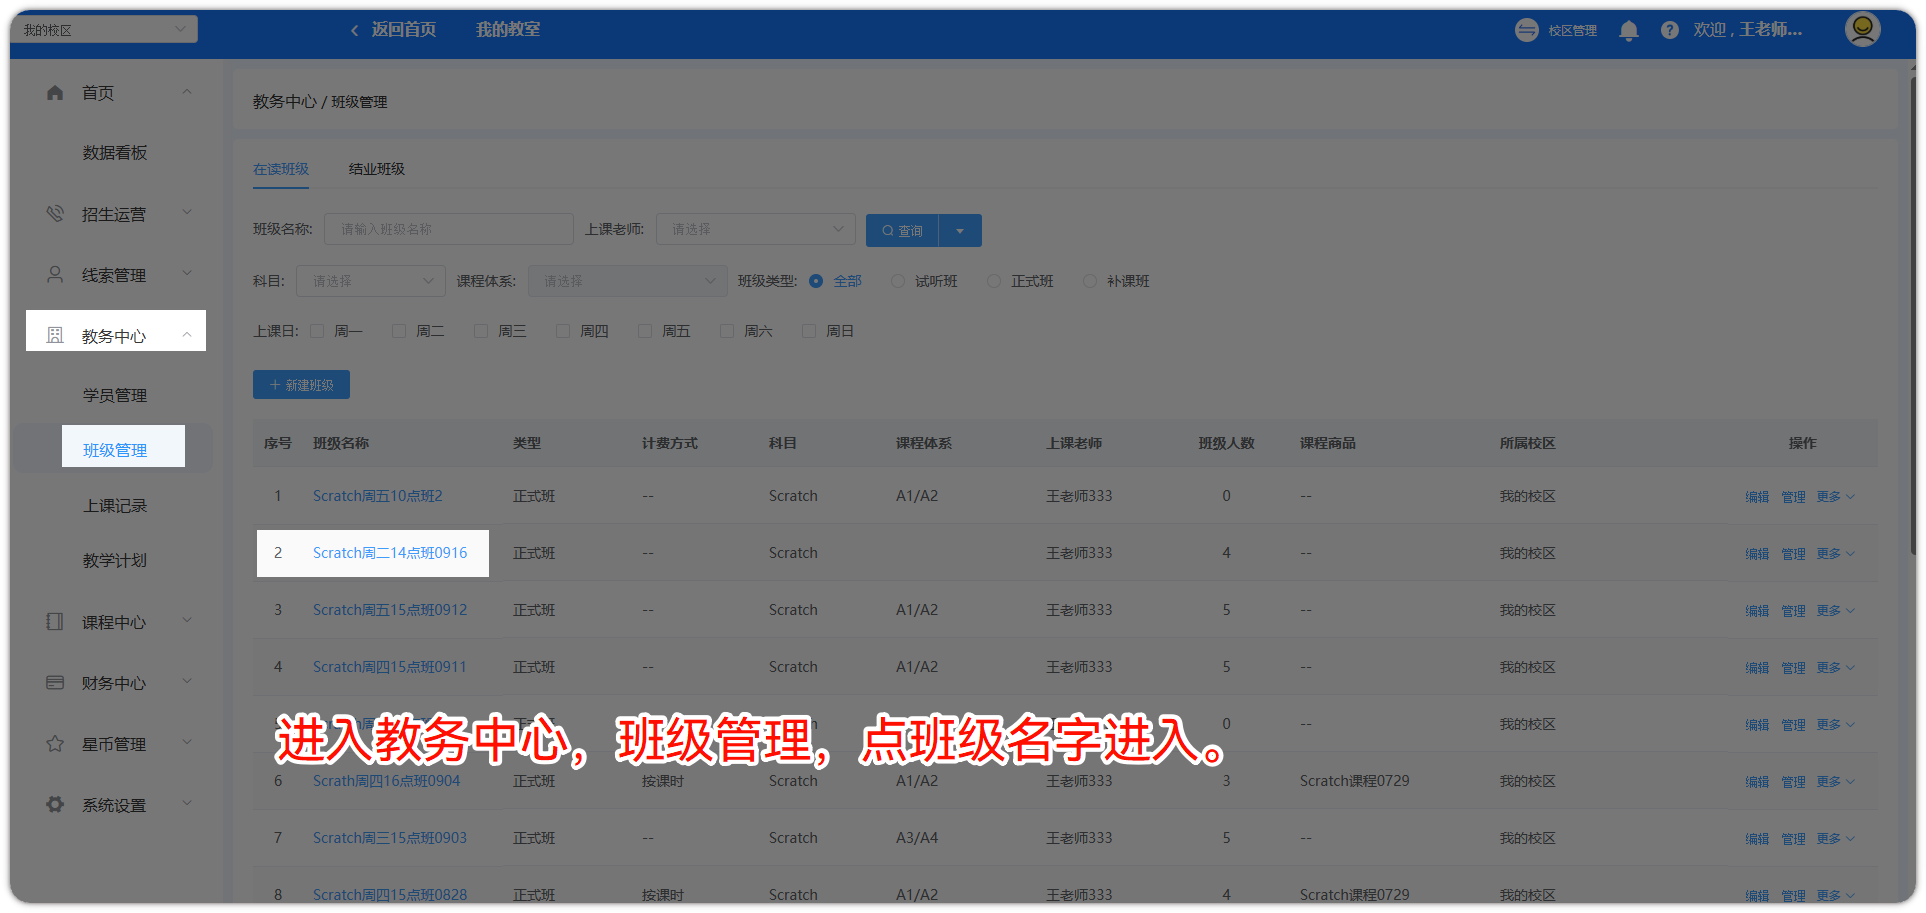
Task: Expand the 课程中心 menu chevron
Action: pos(187,621)
